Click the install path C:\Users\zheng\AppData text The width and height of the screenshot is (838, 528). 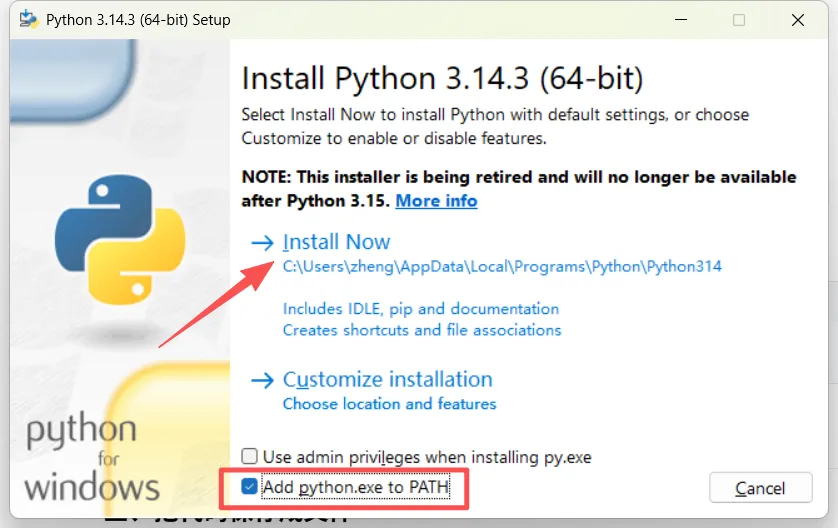pos(502,266)
